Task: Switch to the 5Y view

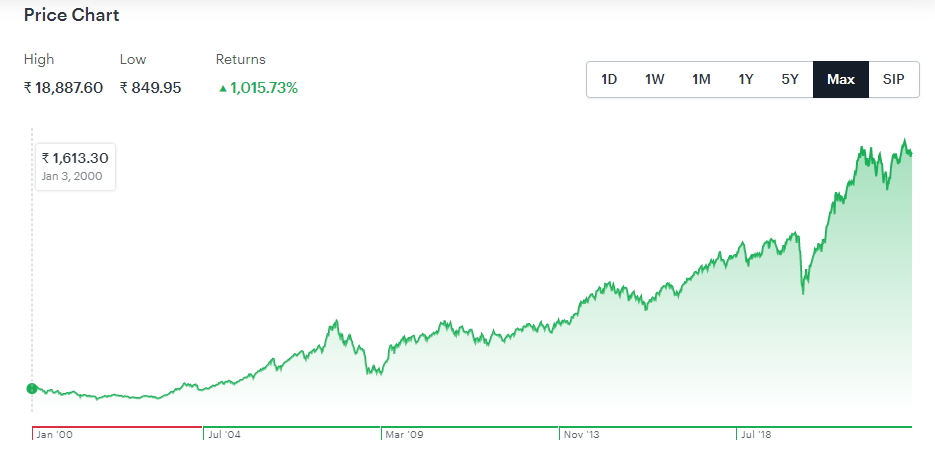Action: coord(790,80)
